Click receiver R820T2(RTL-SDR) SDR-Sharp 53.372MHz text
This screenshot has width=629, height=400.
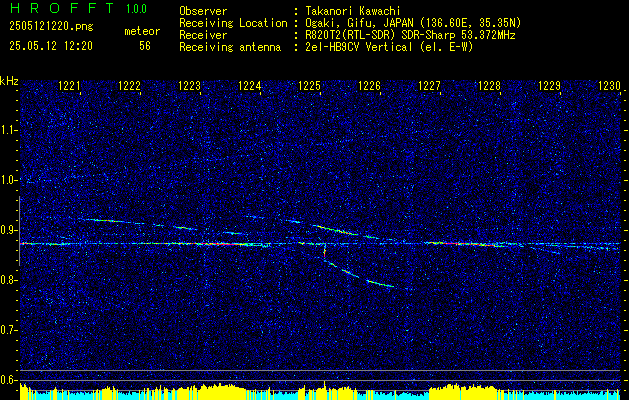[x=410, y=35]
